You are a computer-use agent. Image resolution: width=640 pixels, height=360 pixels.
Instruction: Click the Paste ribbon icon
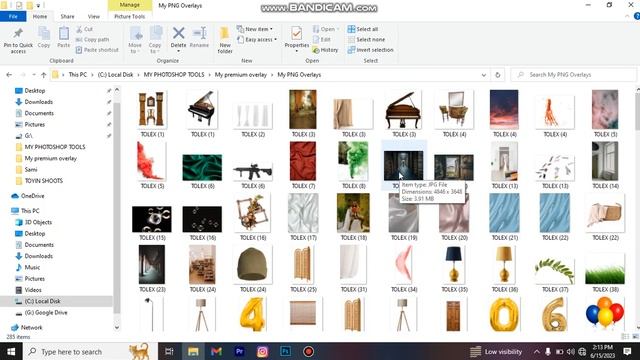tap(64, 33)
